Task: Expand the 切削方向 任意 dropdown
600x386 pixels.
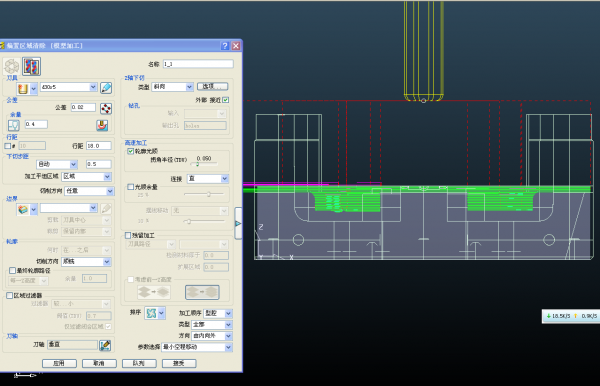Action: pyautogui.click(x=89, y=191)
